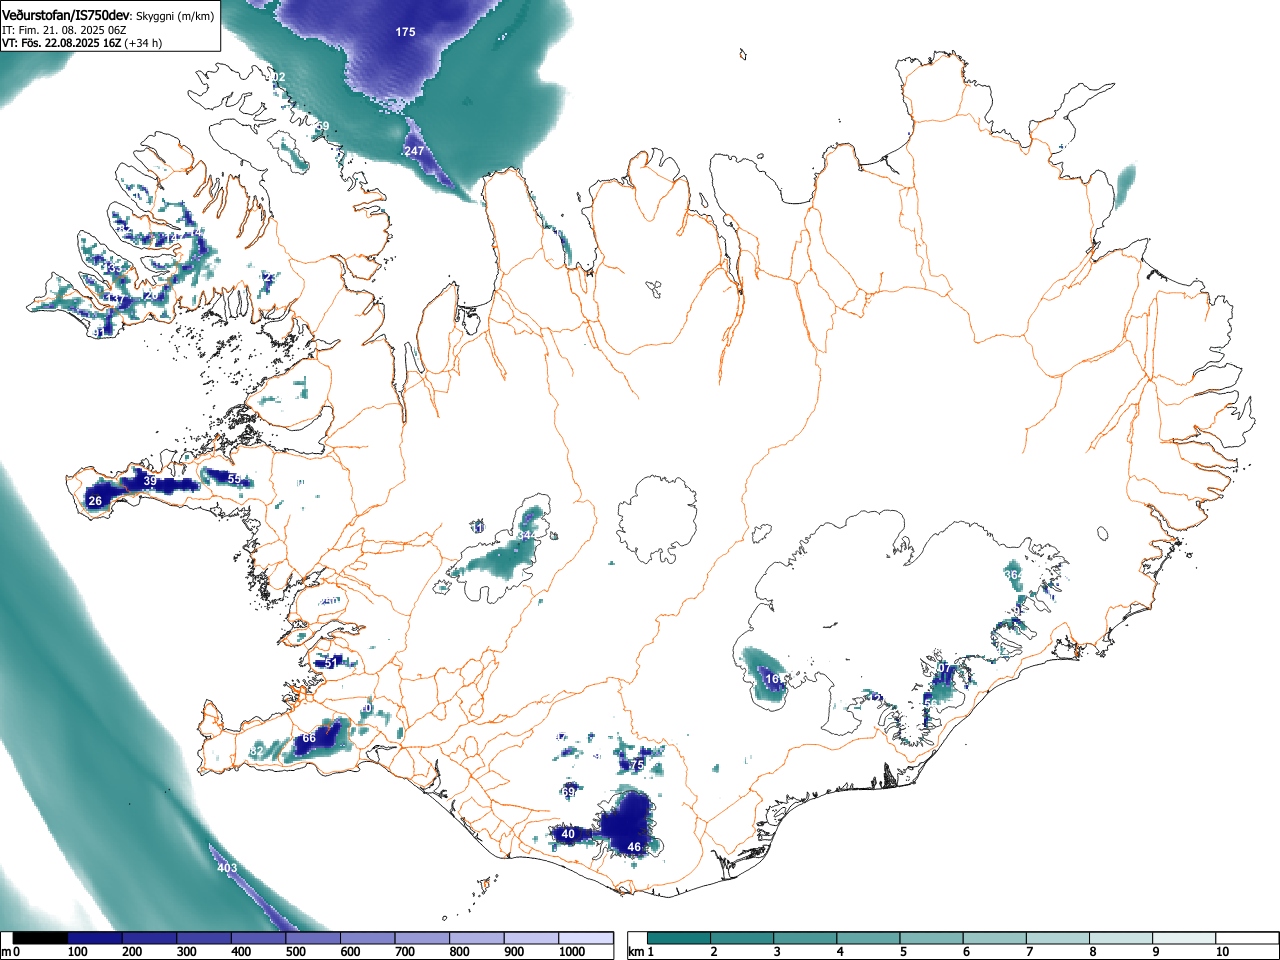This screenshot has height=960, width=1280.
Task: Click the 800 tick label on metre scale
Action: [459, 952]
